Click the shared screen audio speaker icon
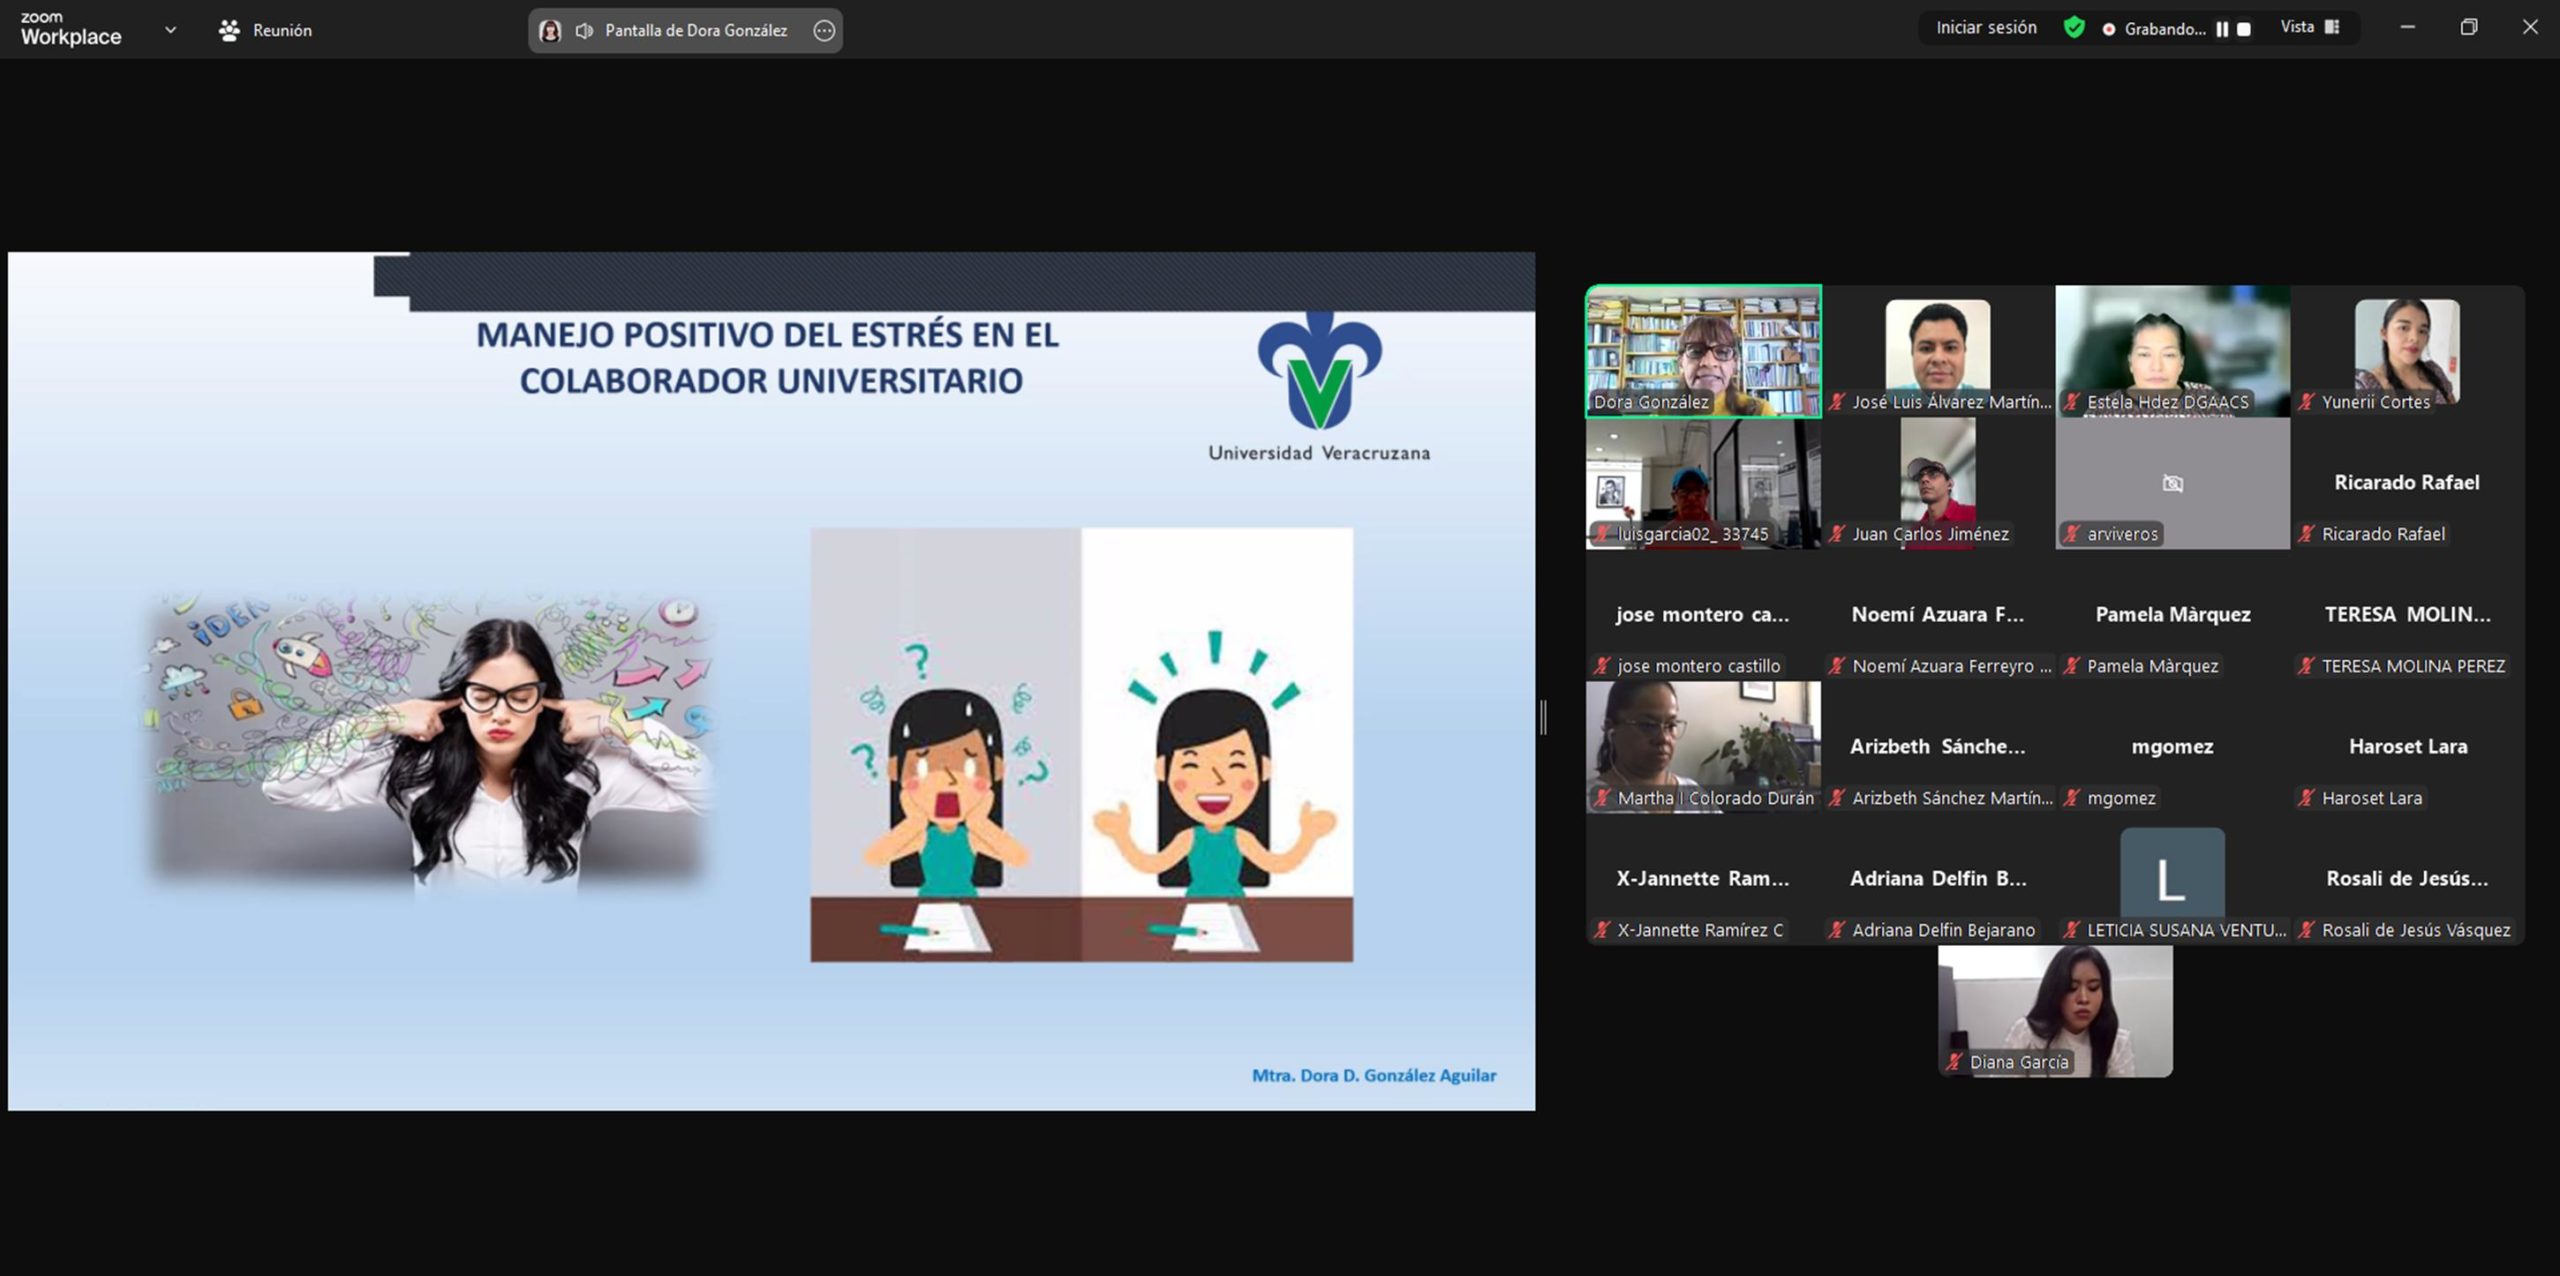 click(x=585, y=30)
